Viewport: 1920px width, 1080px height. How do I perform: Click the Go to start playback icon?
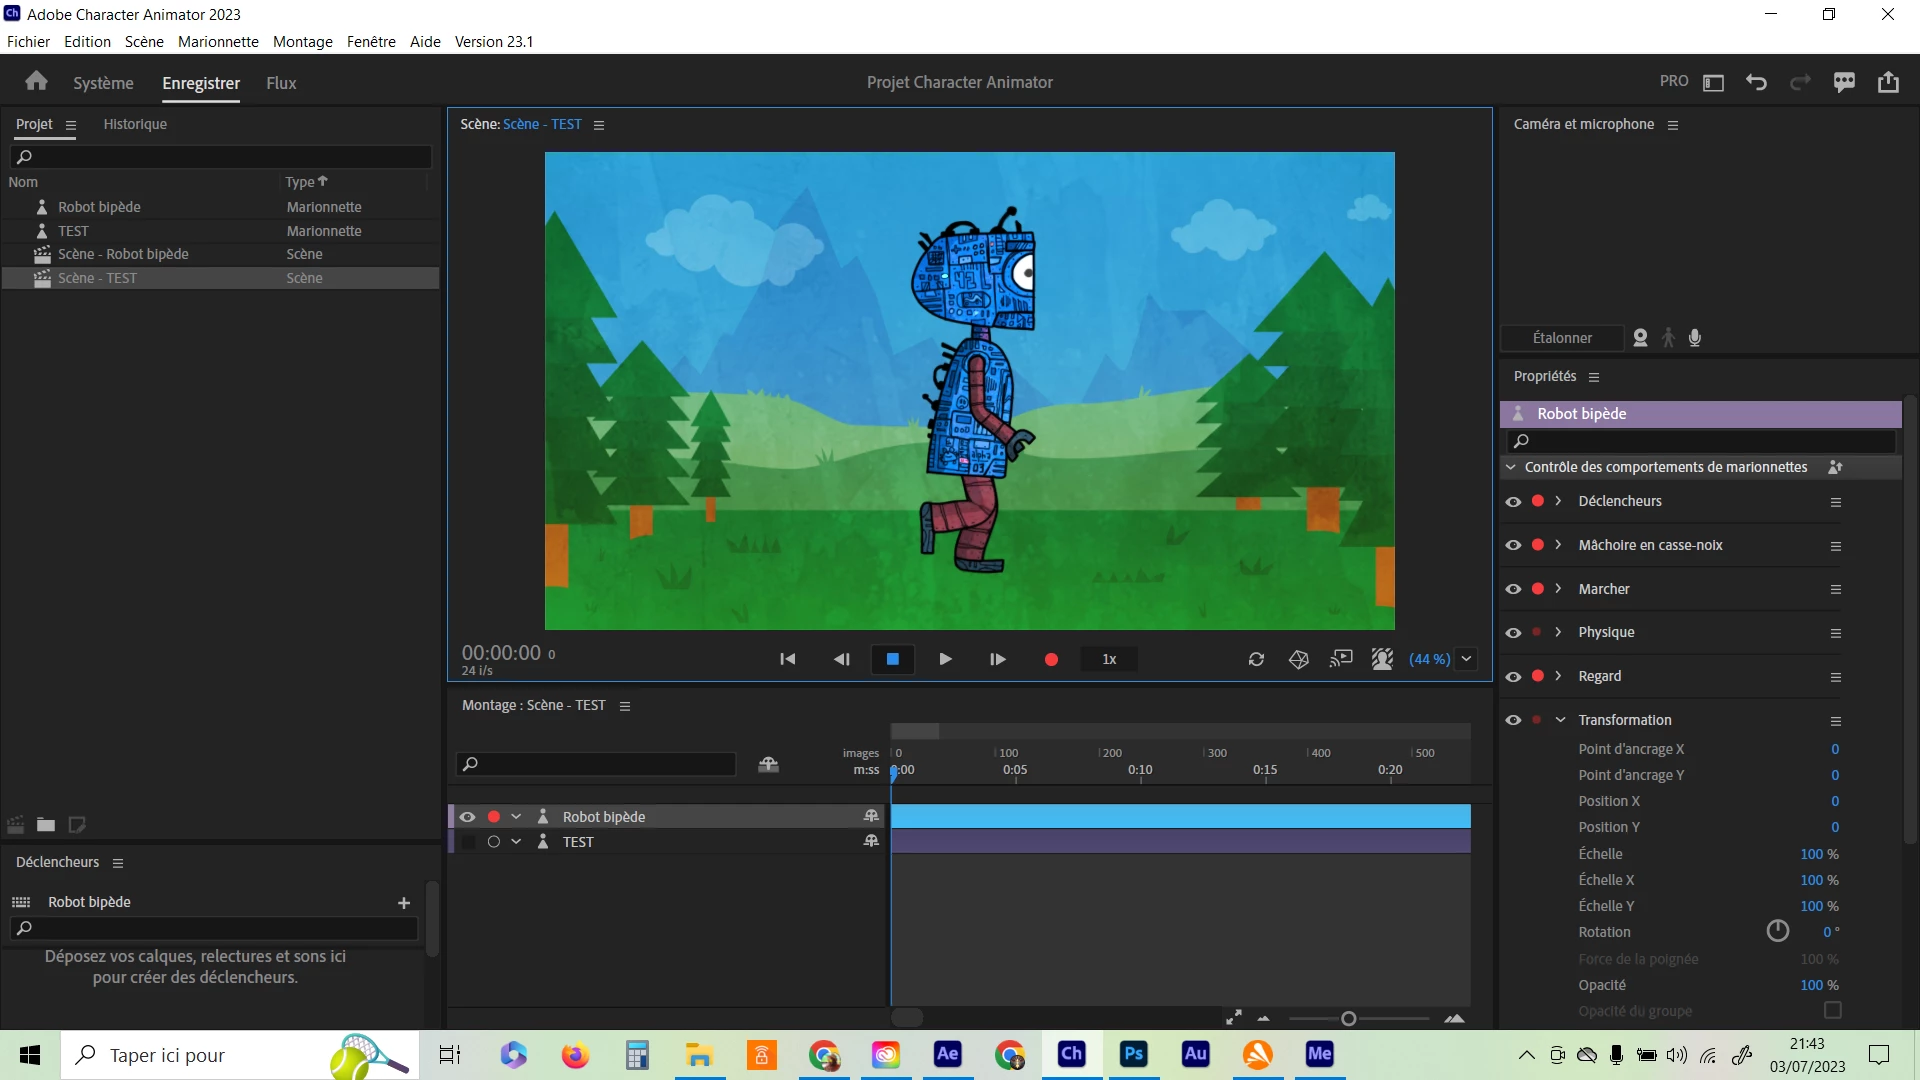click(x=787, y=659)
